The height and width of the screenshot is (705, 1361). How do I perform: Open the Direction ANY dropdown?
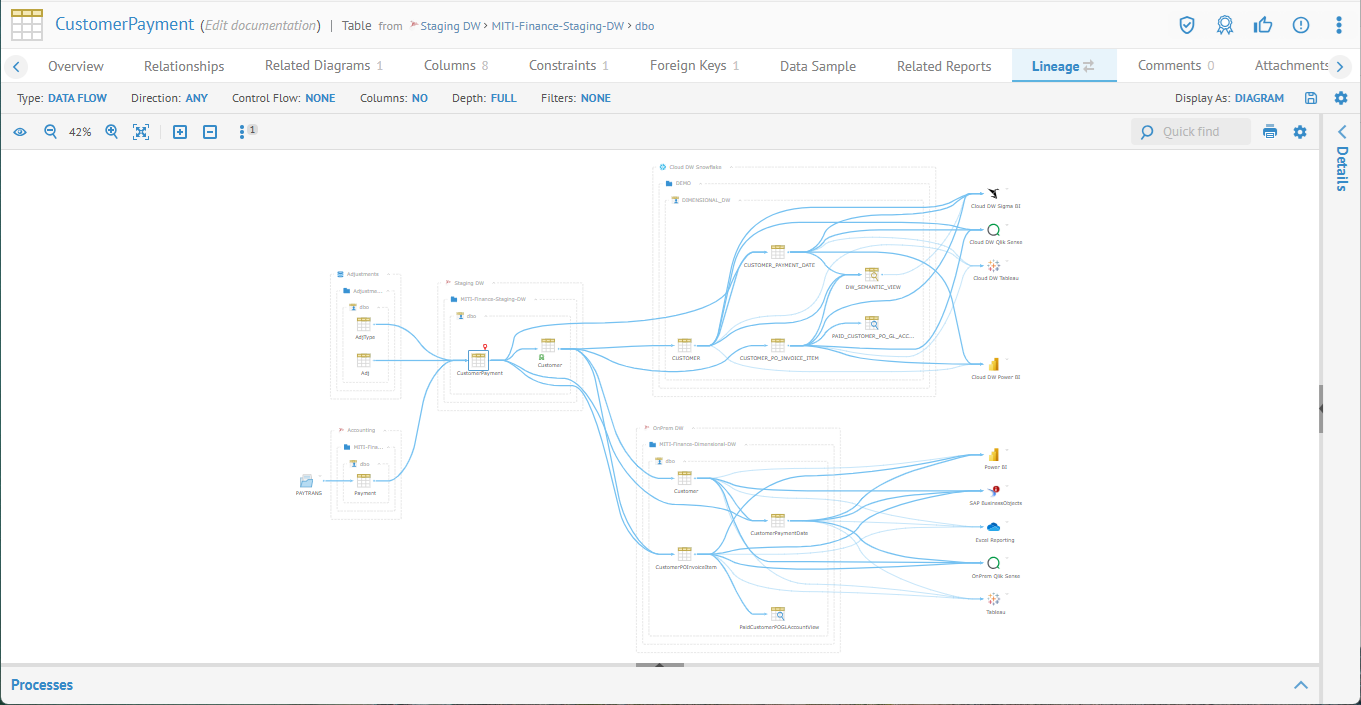coord(196,98)
